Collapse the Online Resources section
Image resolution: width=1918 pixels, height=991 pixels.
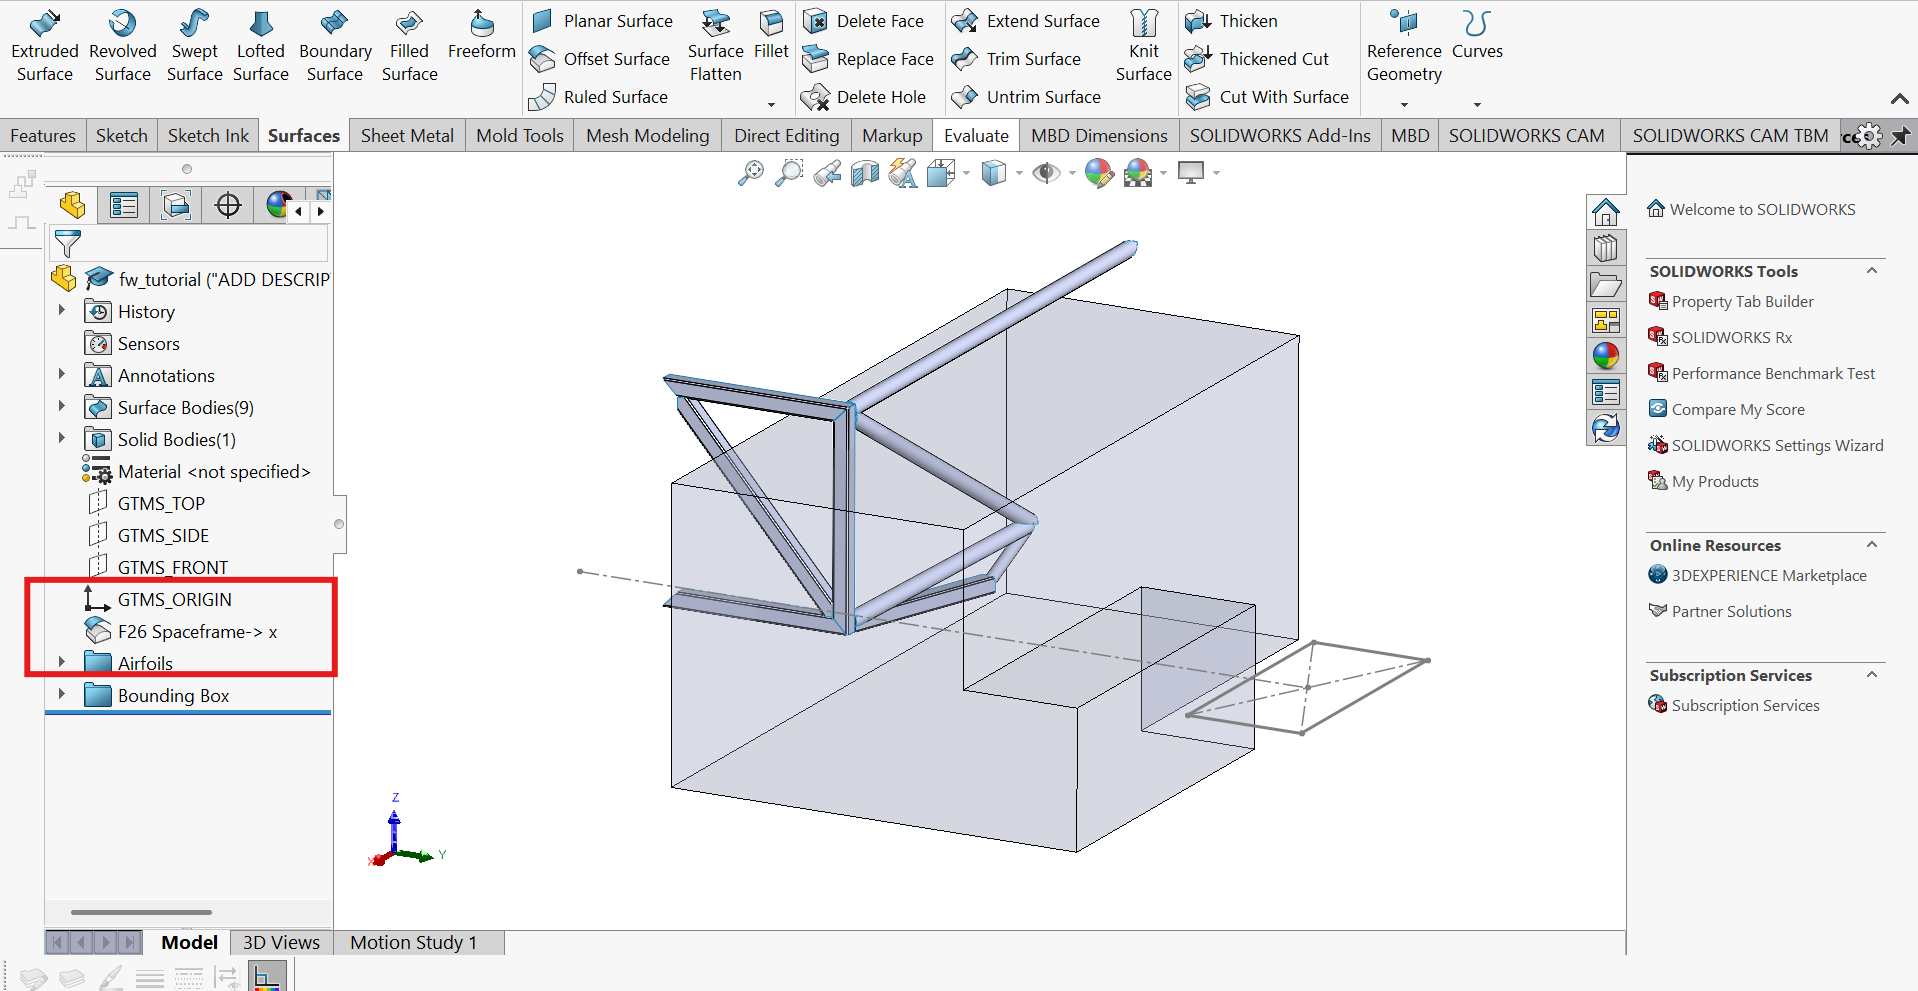tap(1871, 545)
